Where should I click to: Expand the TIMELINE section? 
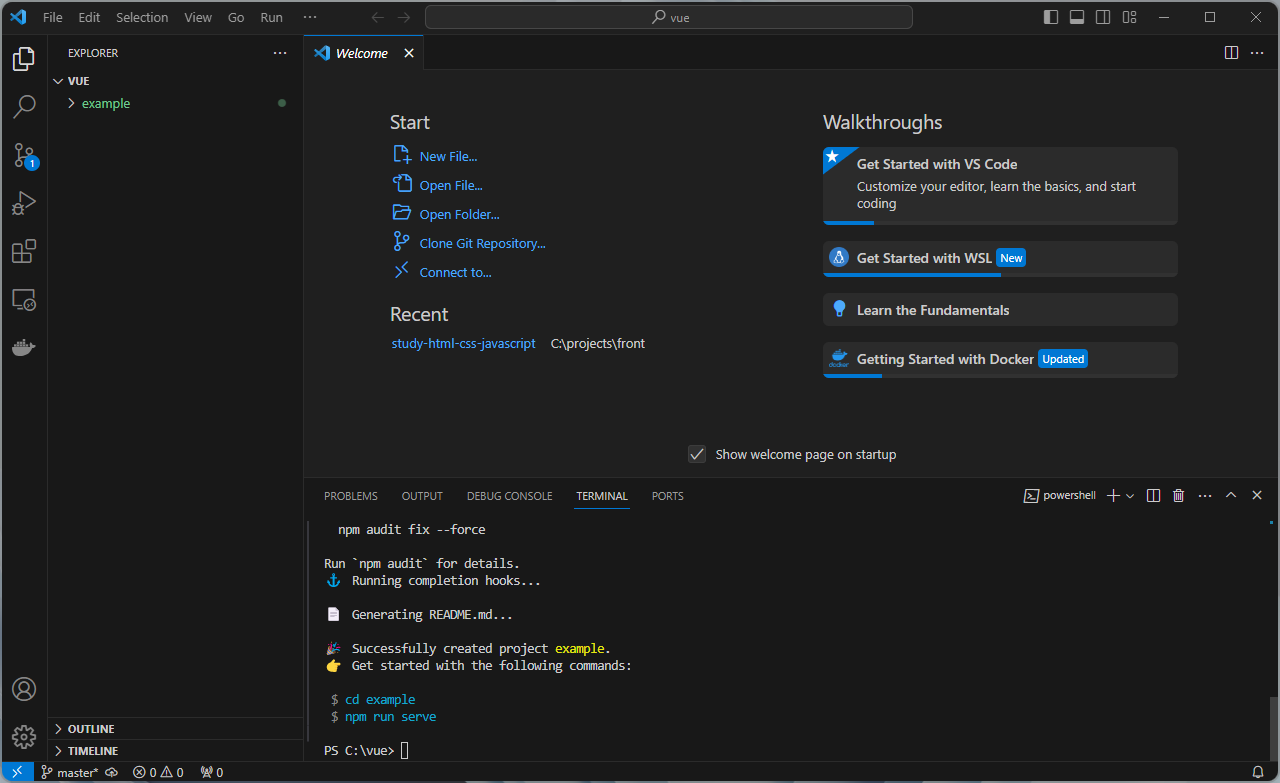click(175, 751)
